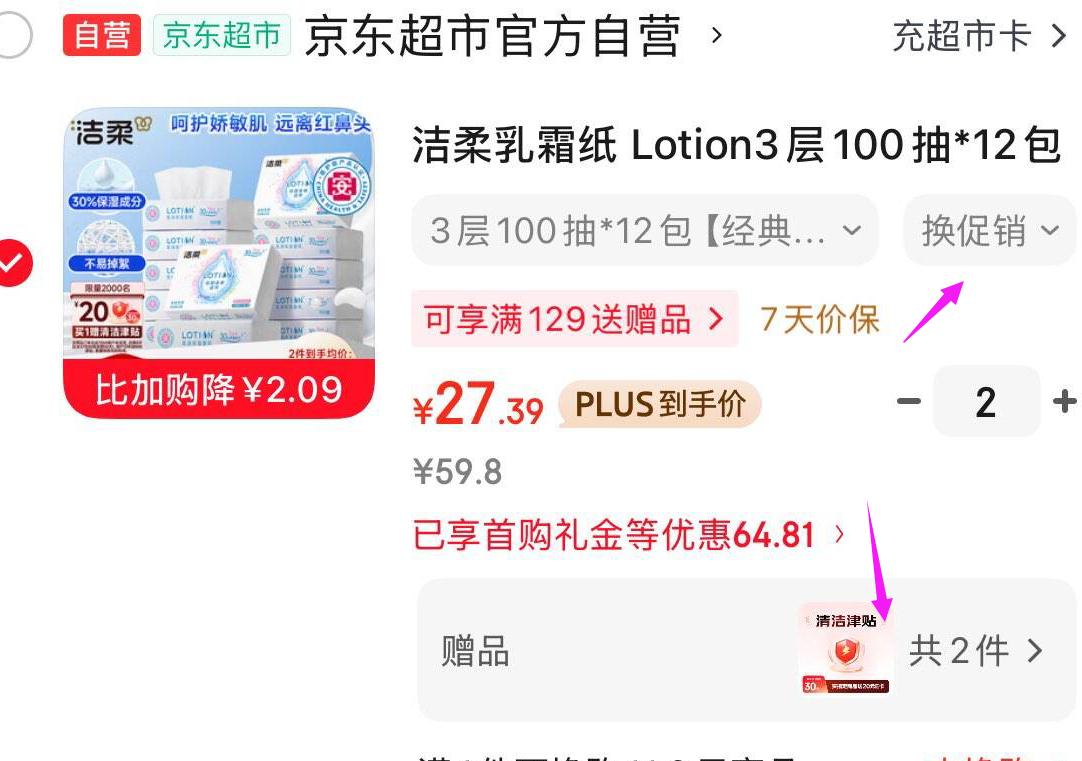
Task: Open the tissue product thumbnail image
Action: [219, 263]
